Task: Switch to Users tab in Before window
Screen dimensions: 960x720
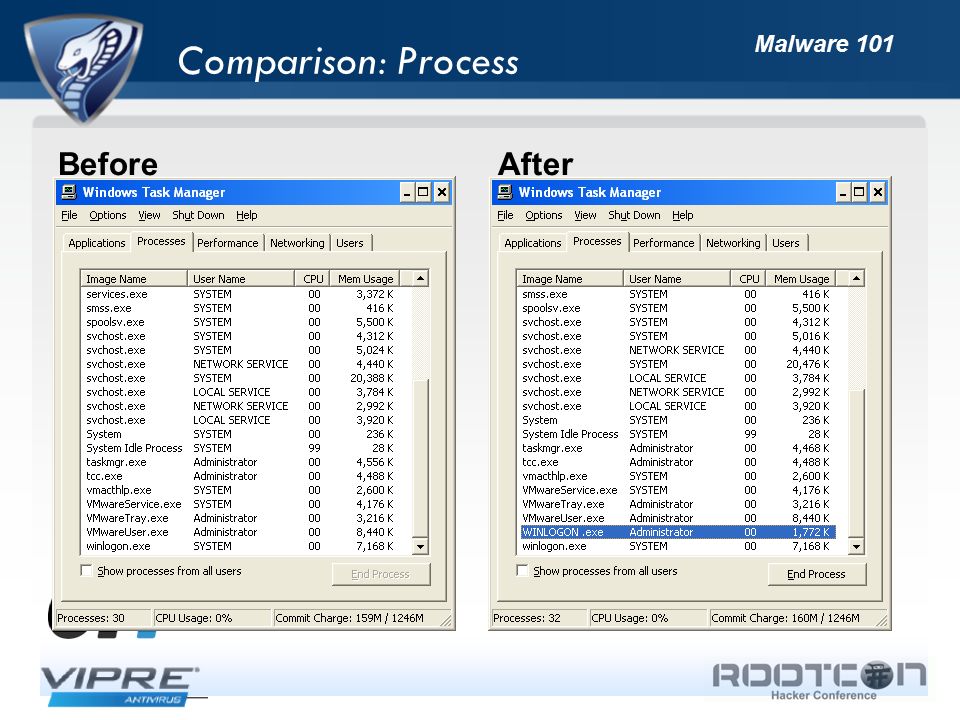Action: [x=350, y=243]
